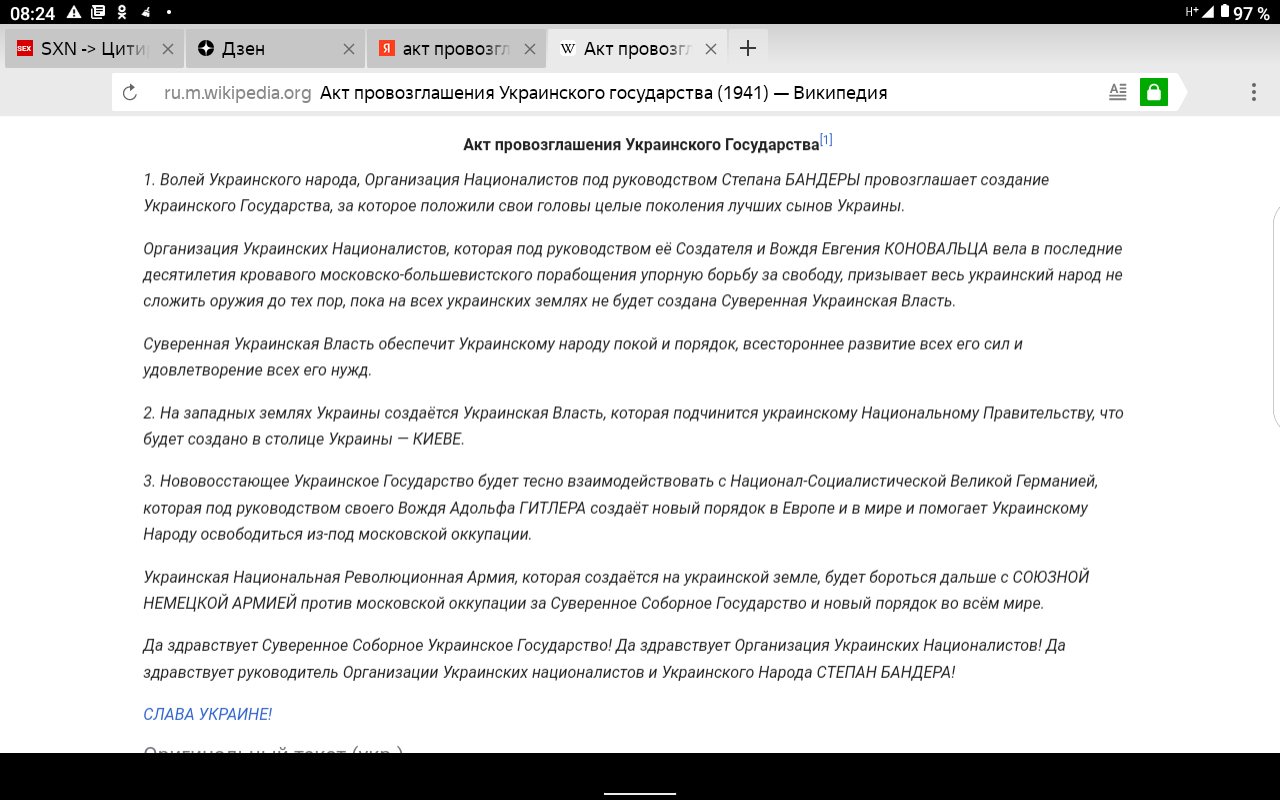Open the СЛАВА УКРАИНЕ! link
The width and height of the screenshot is (1280, 800).
207,714
